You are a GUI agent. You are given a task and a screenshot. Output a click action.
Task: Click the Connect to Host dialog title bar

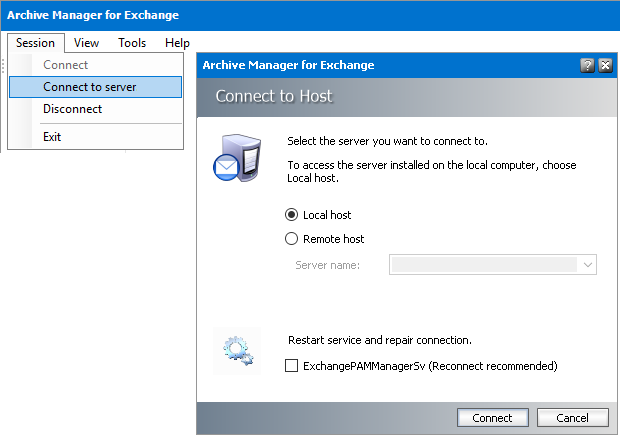[x=380, y=65]
